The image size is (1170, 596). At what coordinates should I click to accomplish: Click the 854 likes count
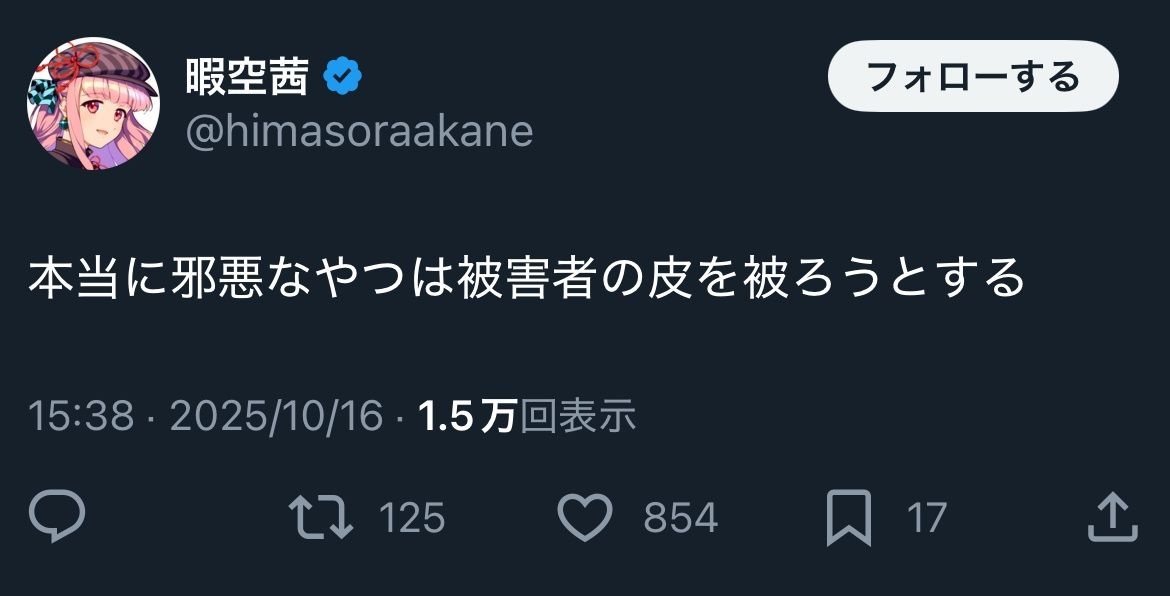(680, 518)
